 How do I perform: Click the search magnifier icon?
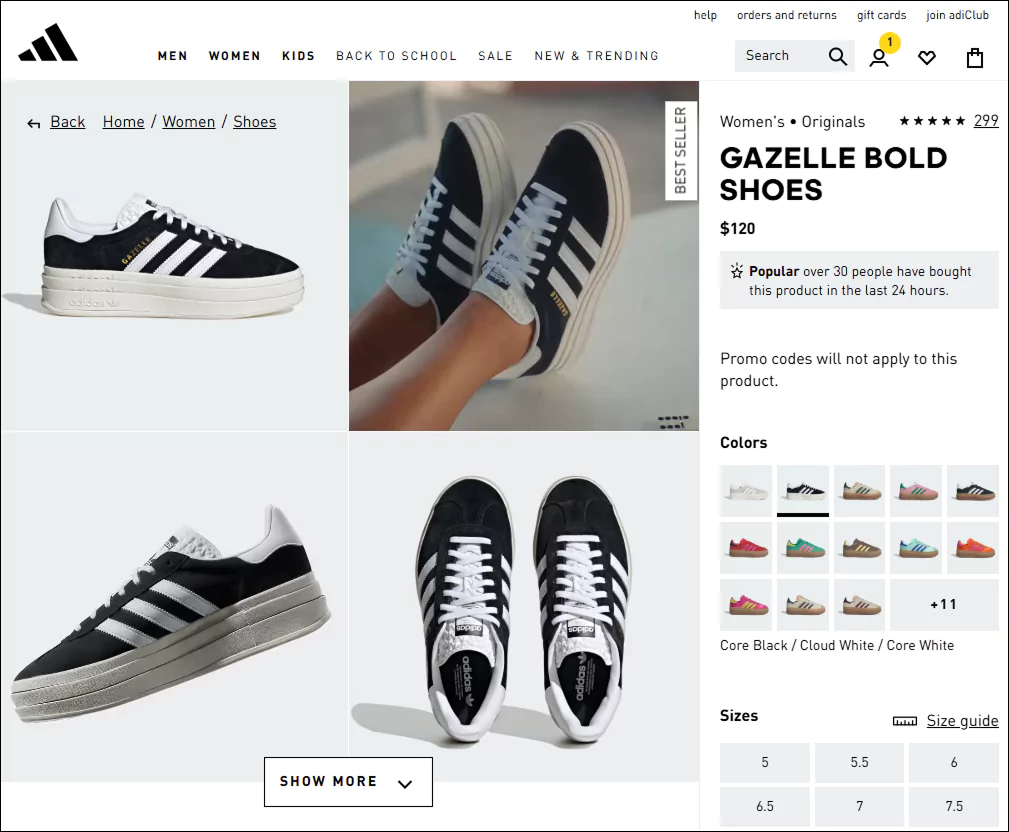837,57
